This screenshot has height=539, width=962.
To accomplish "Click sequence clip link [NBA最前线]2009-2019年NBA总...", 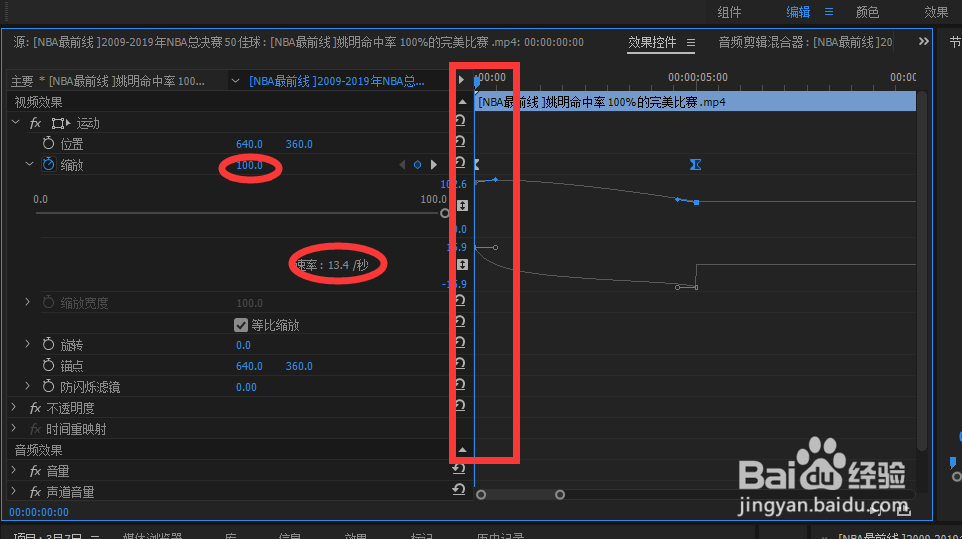I will point(337,81).
